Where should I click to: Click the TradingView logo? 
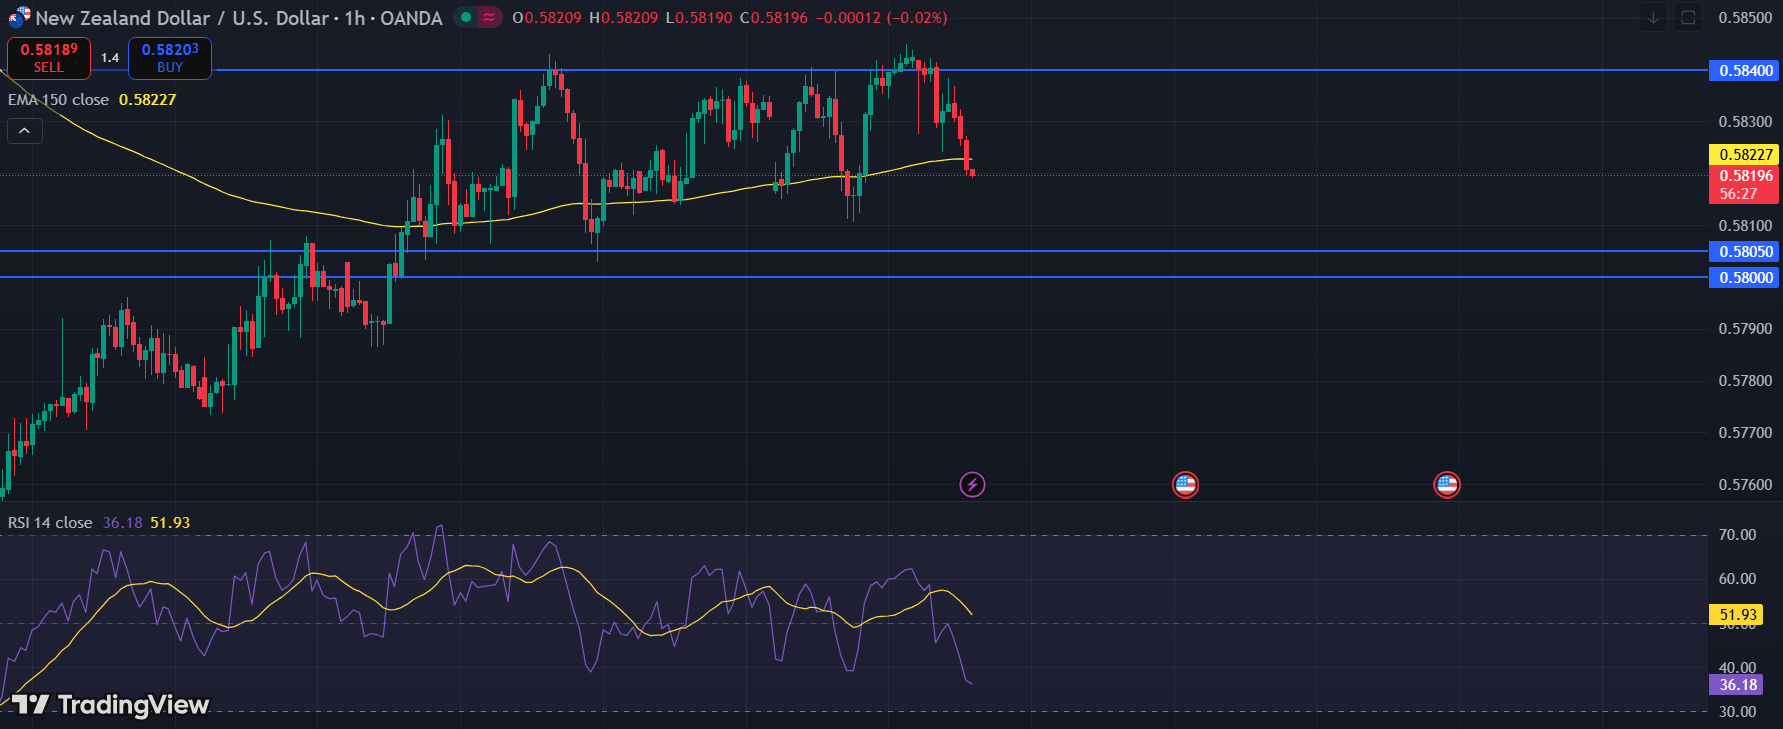tap(111, 705)
